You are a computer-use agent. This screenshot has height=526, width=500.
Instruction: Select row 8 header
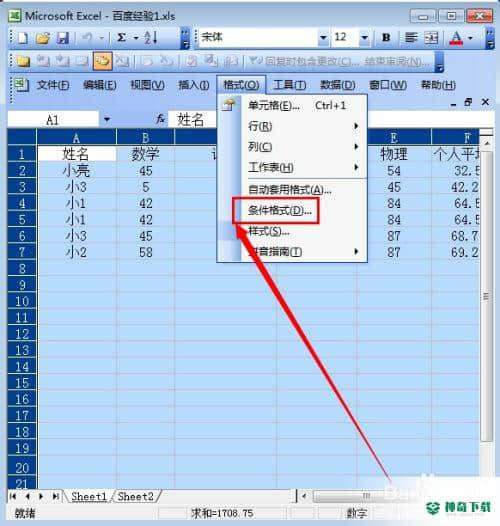tap(22, 268)
